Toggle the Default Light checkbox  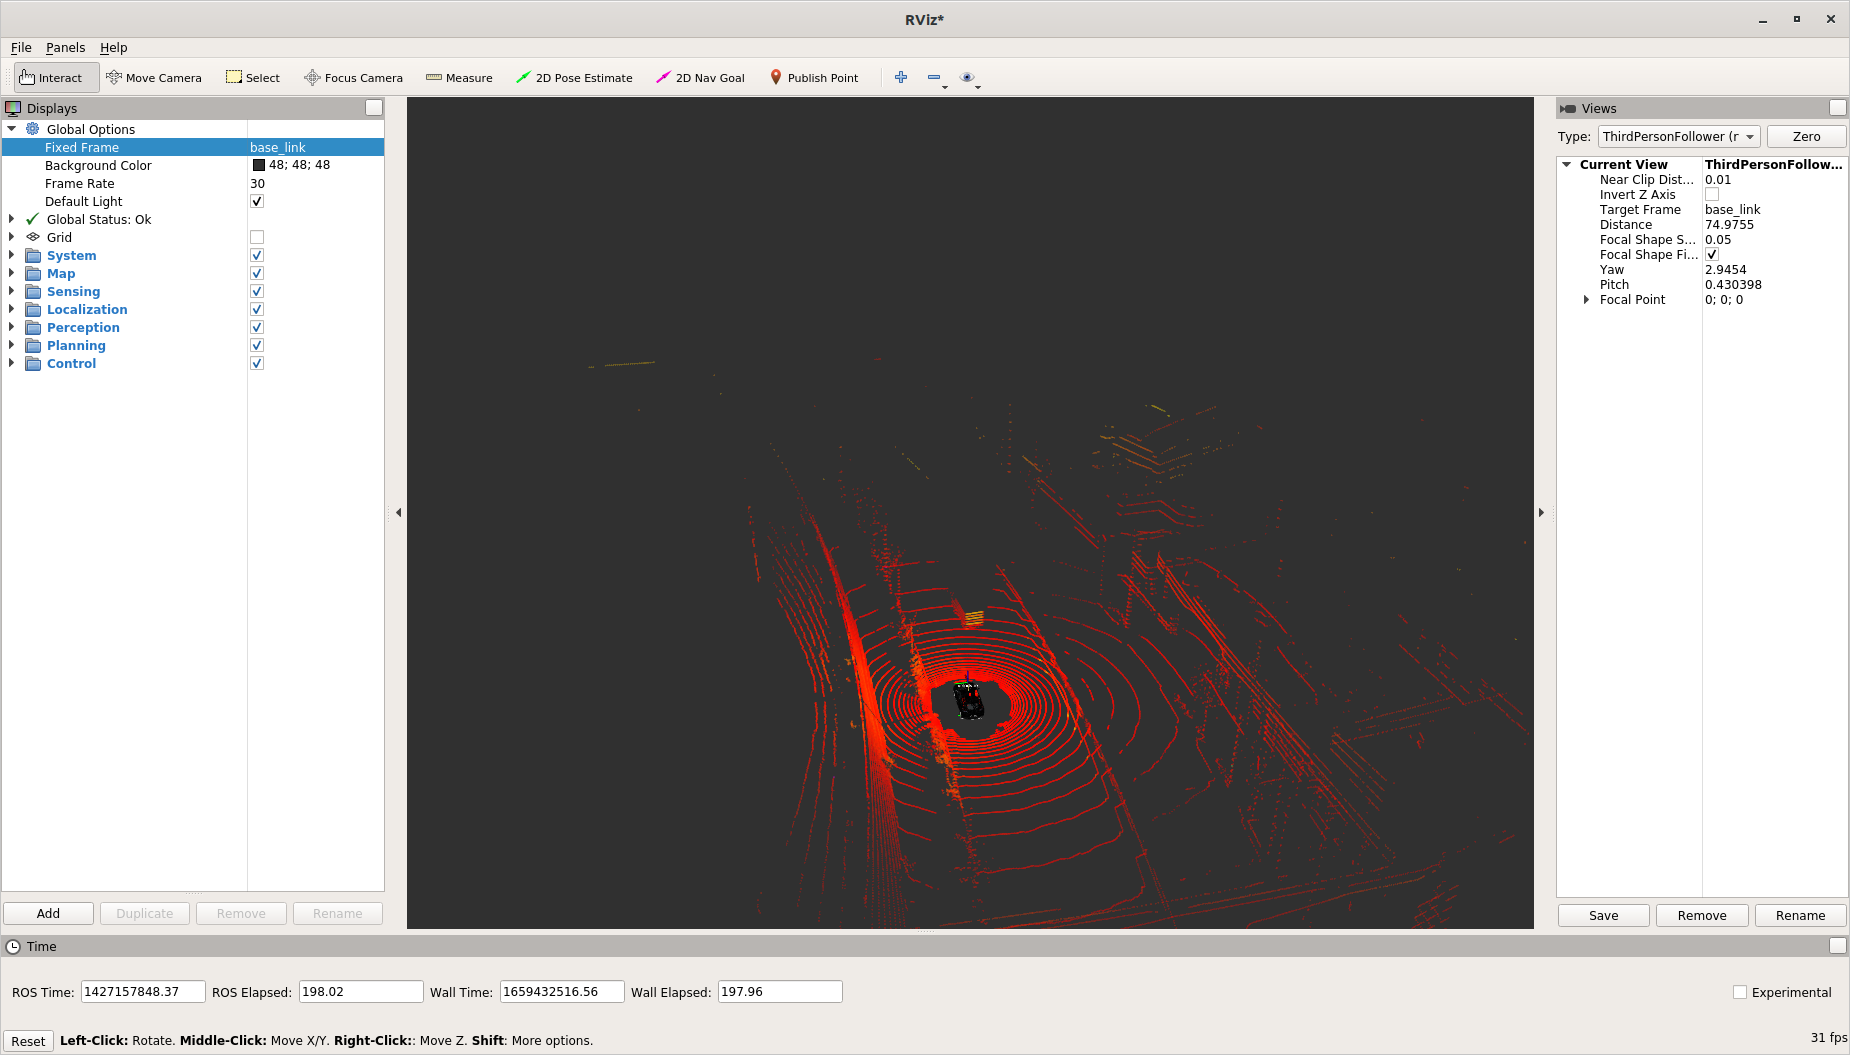coord(257,201)
